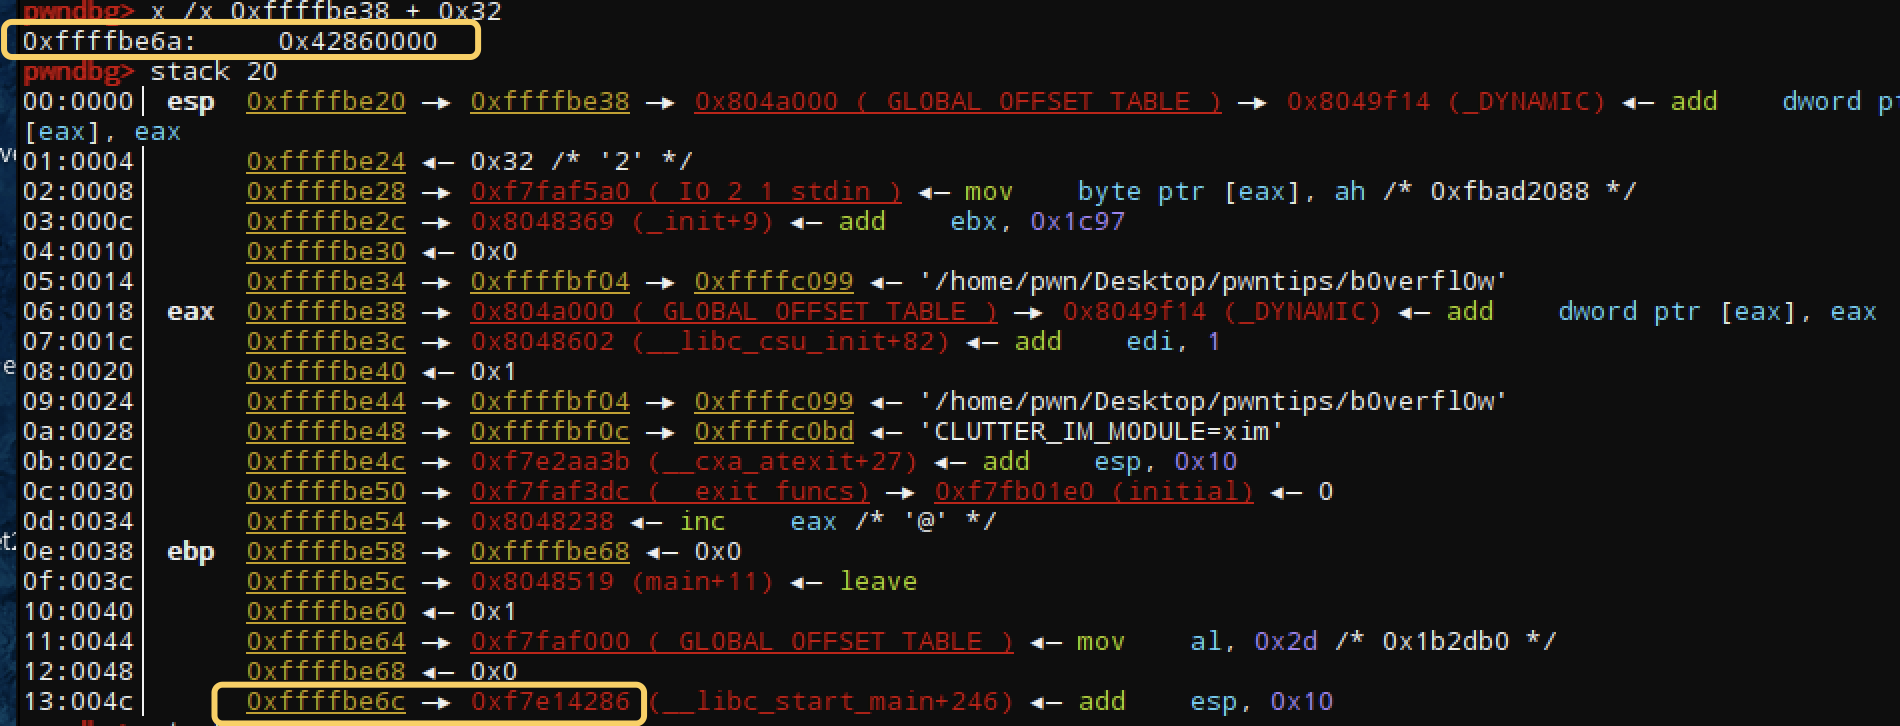Select the value 0x42860000 in the output
Viewport: 1900px width, 726px height.
point(358,42)
